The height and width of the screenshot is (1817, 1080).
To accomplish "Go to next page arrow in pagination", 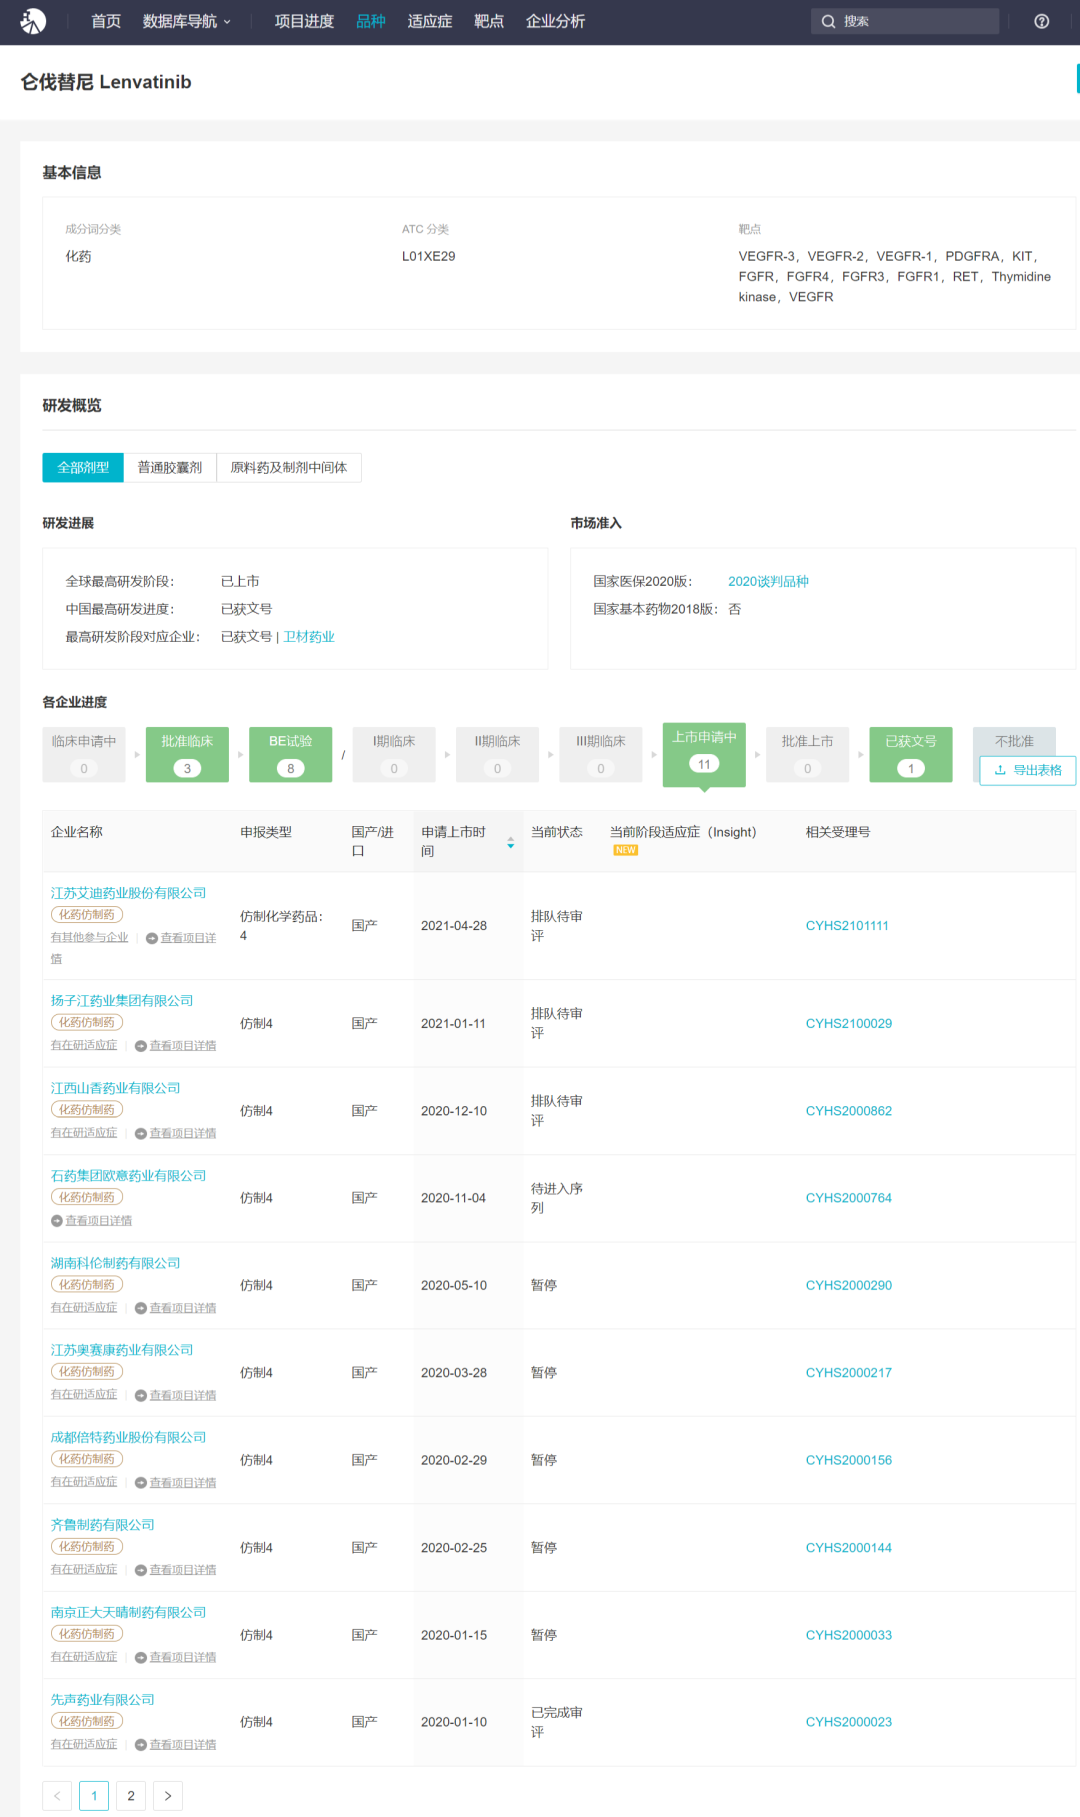I will pyautogui.click(x=168, y=1796).
